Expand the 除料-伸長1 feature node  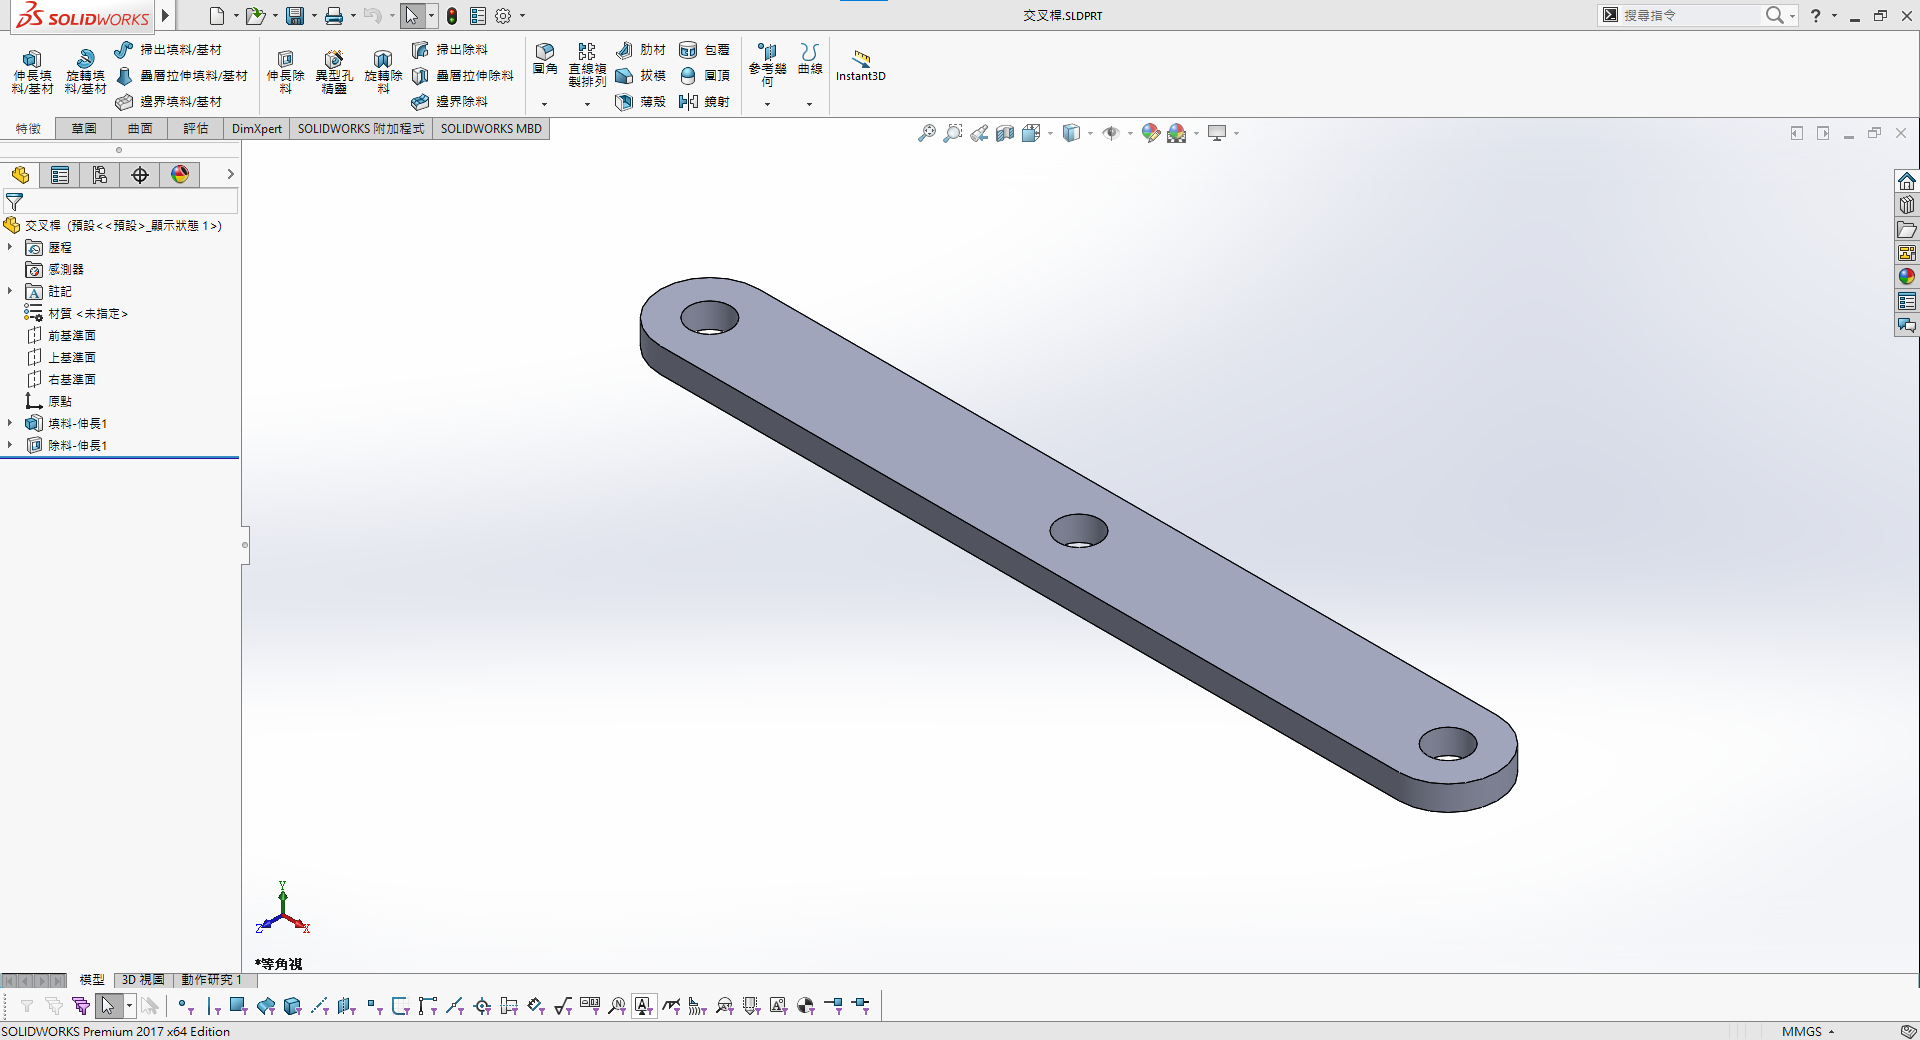pyautogui.click(x=10, y=445)
